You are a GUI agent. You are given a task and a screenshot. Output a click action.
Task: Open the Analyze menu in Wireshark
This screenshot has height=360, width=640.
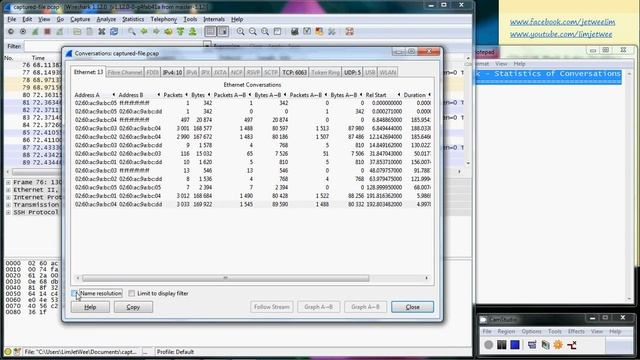coord(106,19)
